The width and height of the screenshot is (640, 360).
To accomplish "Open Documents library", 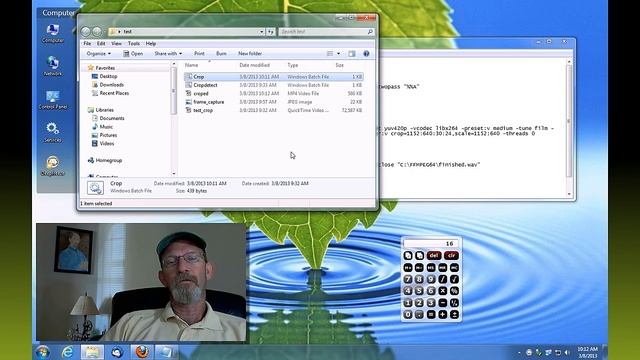I will point(112,118).
